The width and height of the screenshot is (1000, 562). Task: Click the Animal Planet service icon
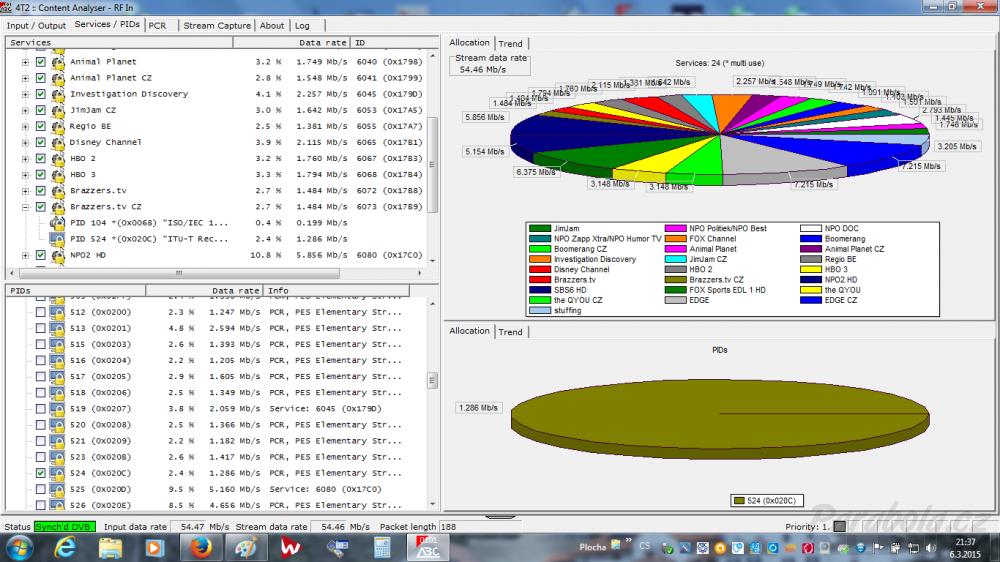click(x=58, y=62)
